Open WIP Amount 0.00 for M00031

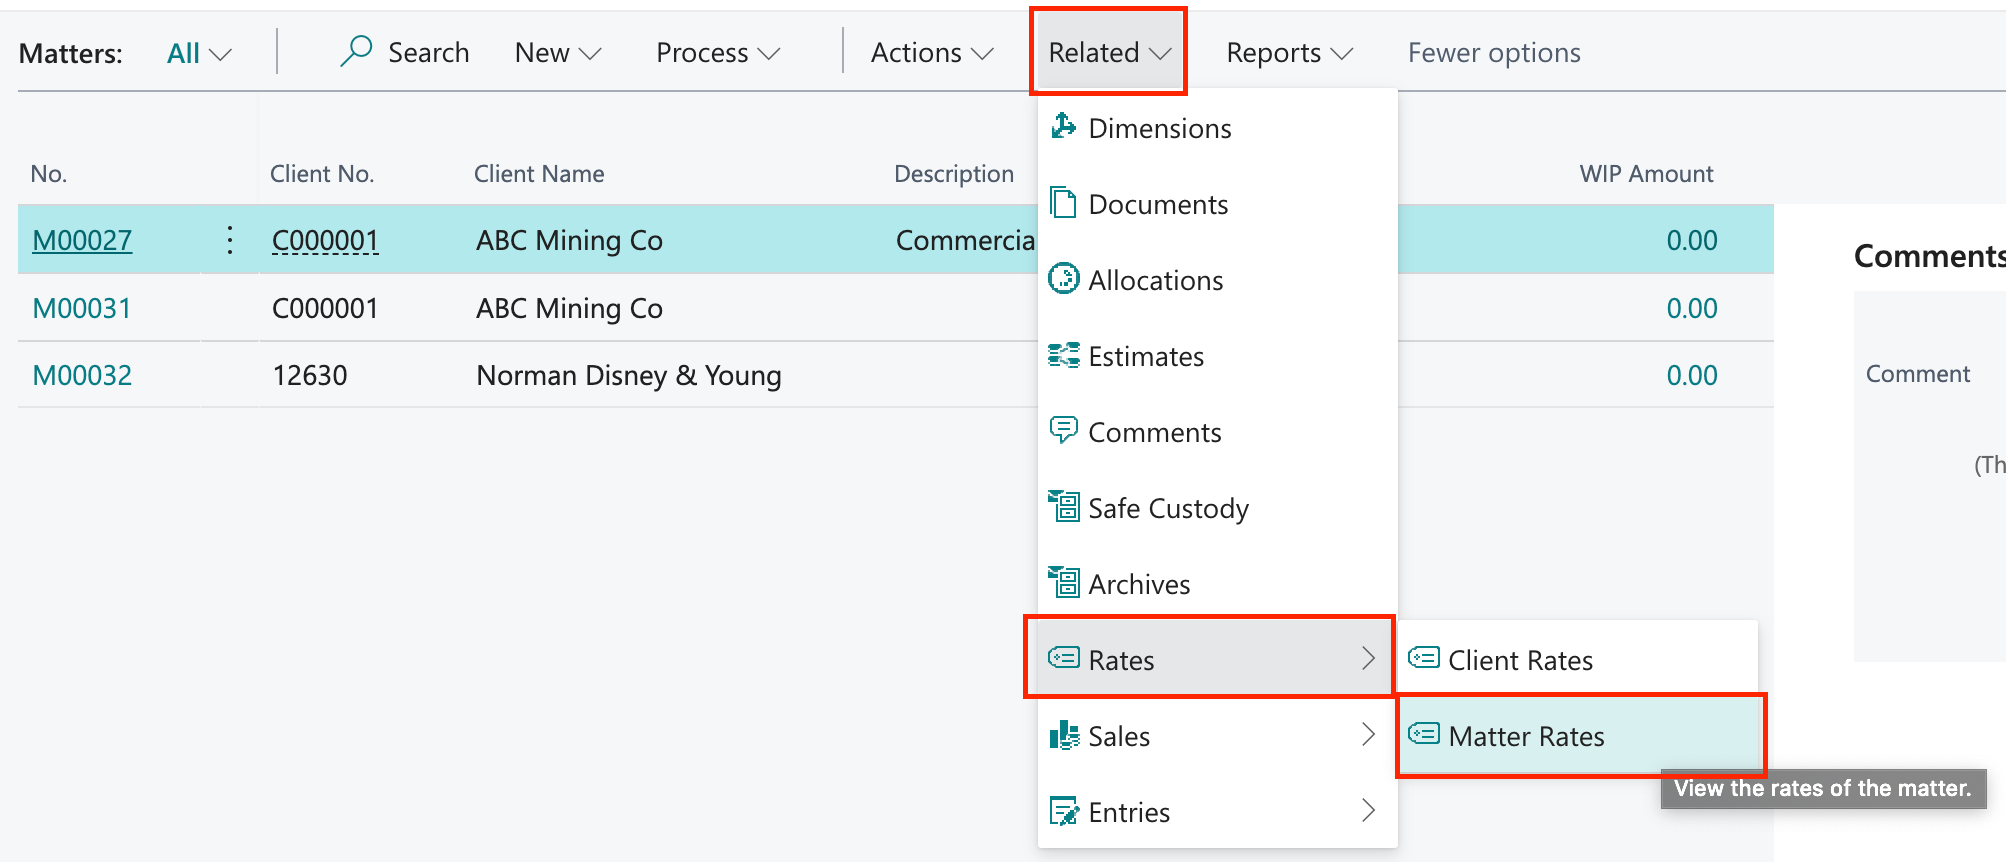pyautogui.click(x=1691, y=308)
